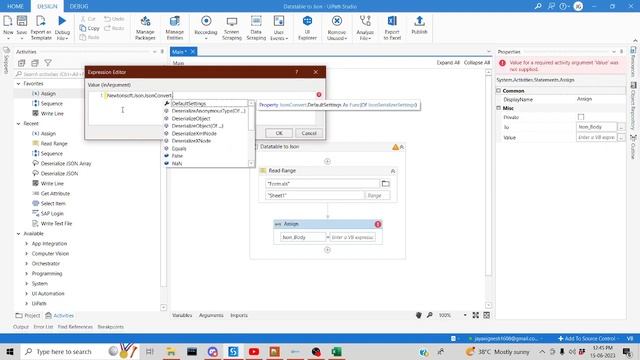Click the New project icon in ribbon

pyautogui.click(x=8, y=21)
